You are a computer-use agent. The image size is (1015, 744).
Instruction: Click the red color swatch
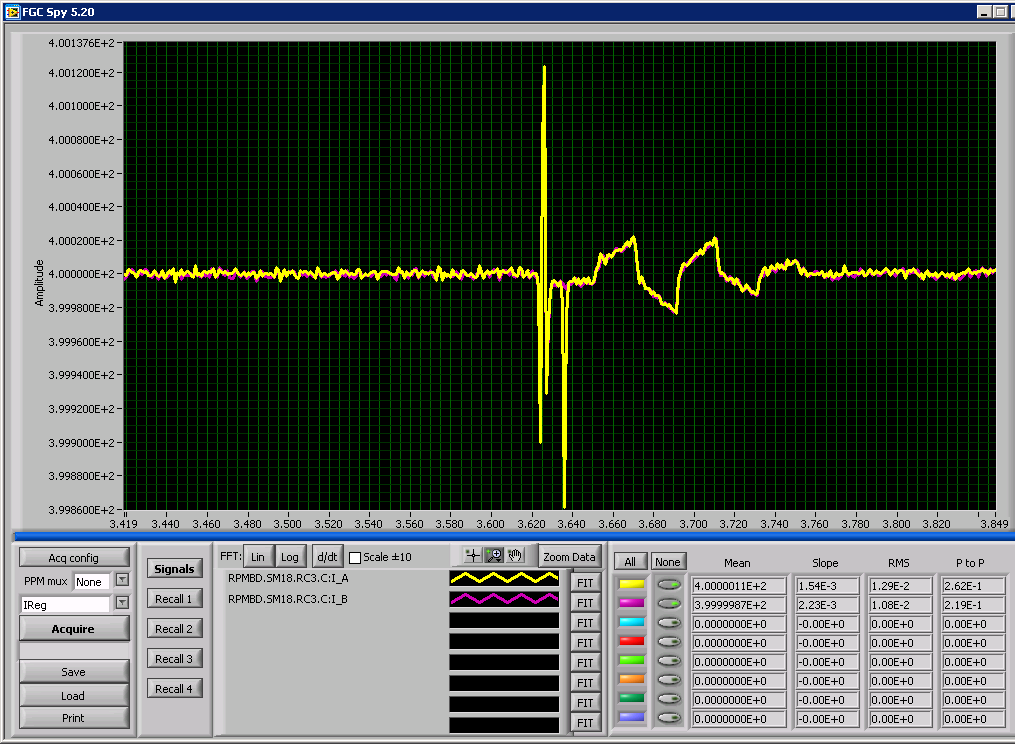[x=632, y=641]
